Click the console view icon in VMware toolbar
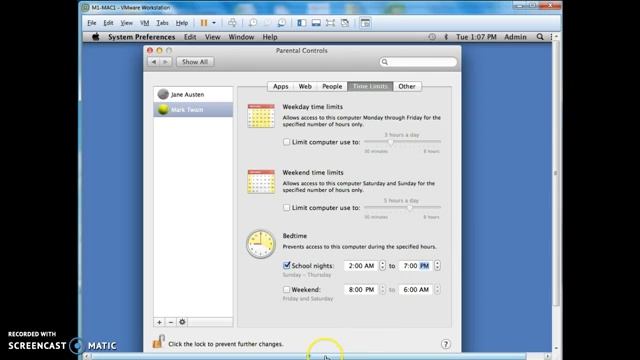This screenshot has width=640, height=360. click(365, 23)
